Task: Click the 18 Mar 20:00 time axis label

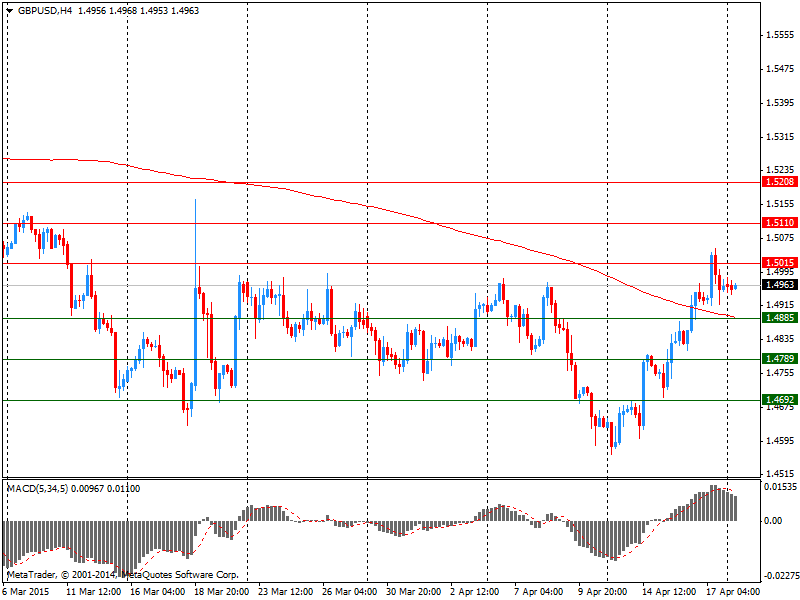Action: pos(222,592)
